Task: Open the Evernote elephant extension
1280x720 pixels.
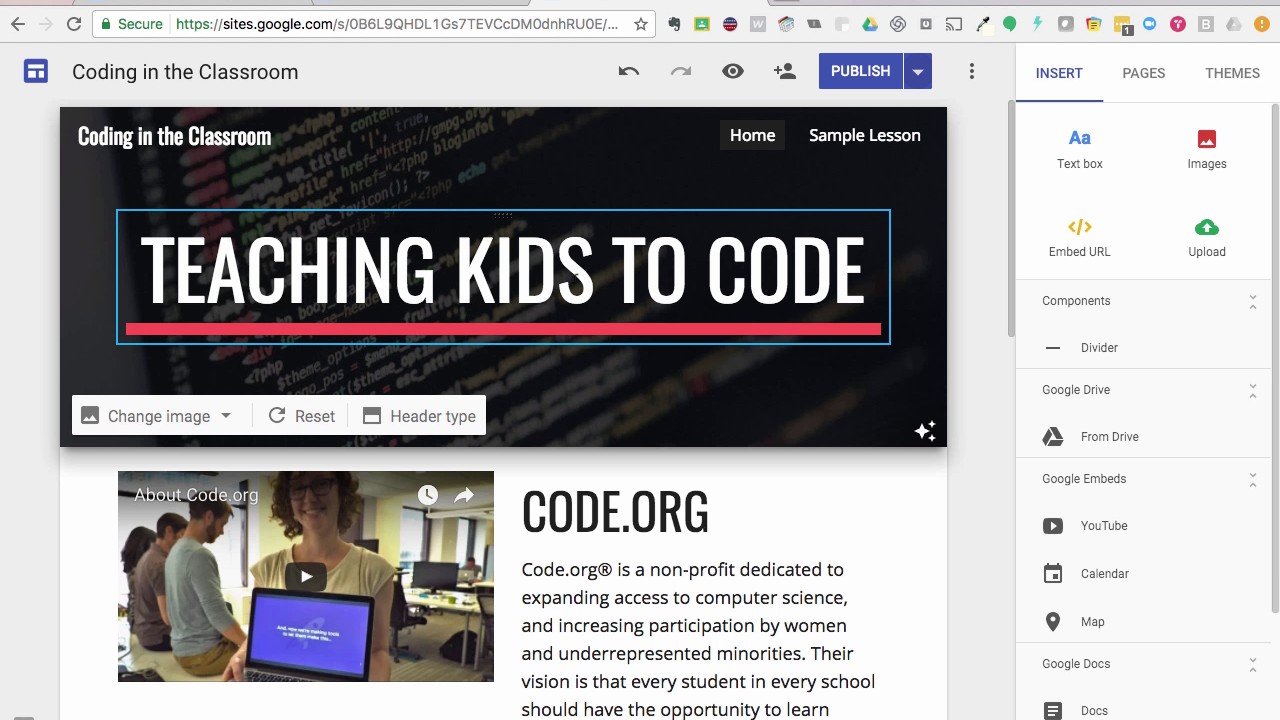Action: (x=674, y=24)
